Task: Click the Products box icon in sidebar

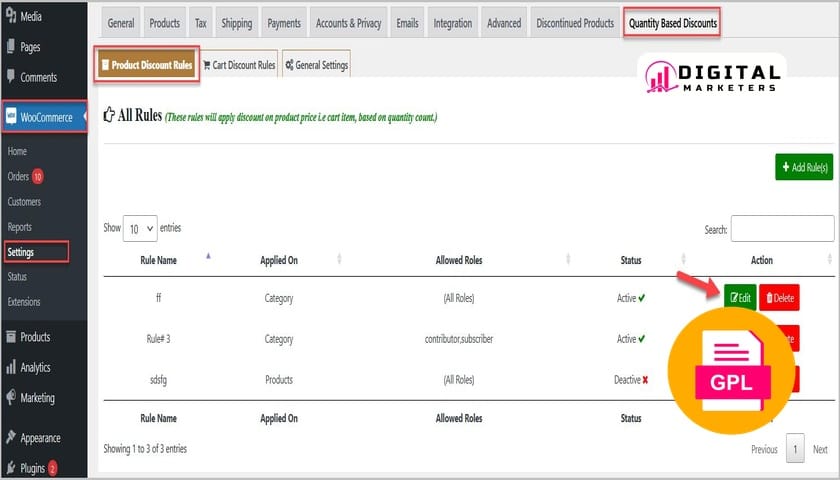Action: point(10,337)
